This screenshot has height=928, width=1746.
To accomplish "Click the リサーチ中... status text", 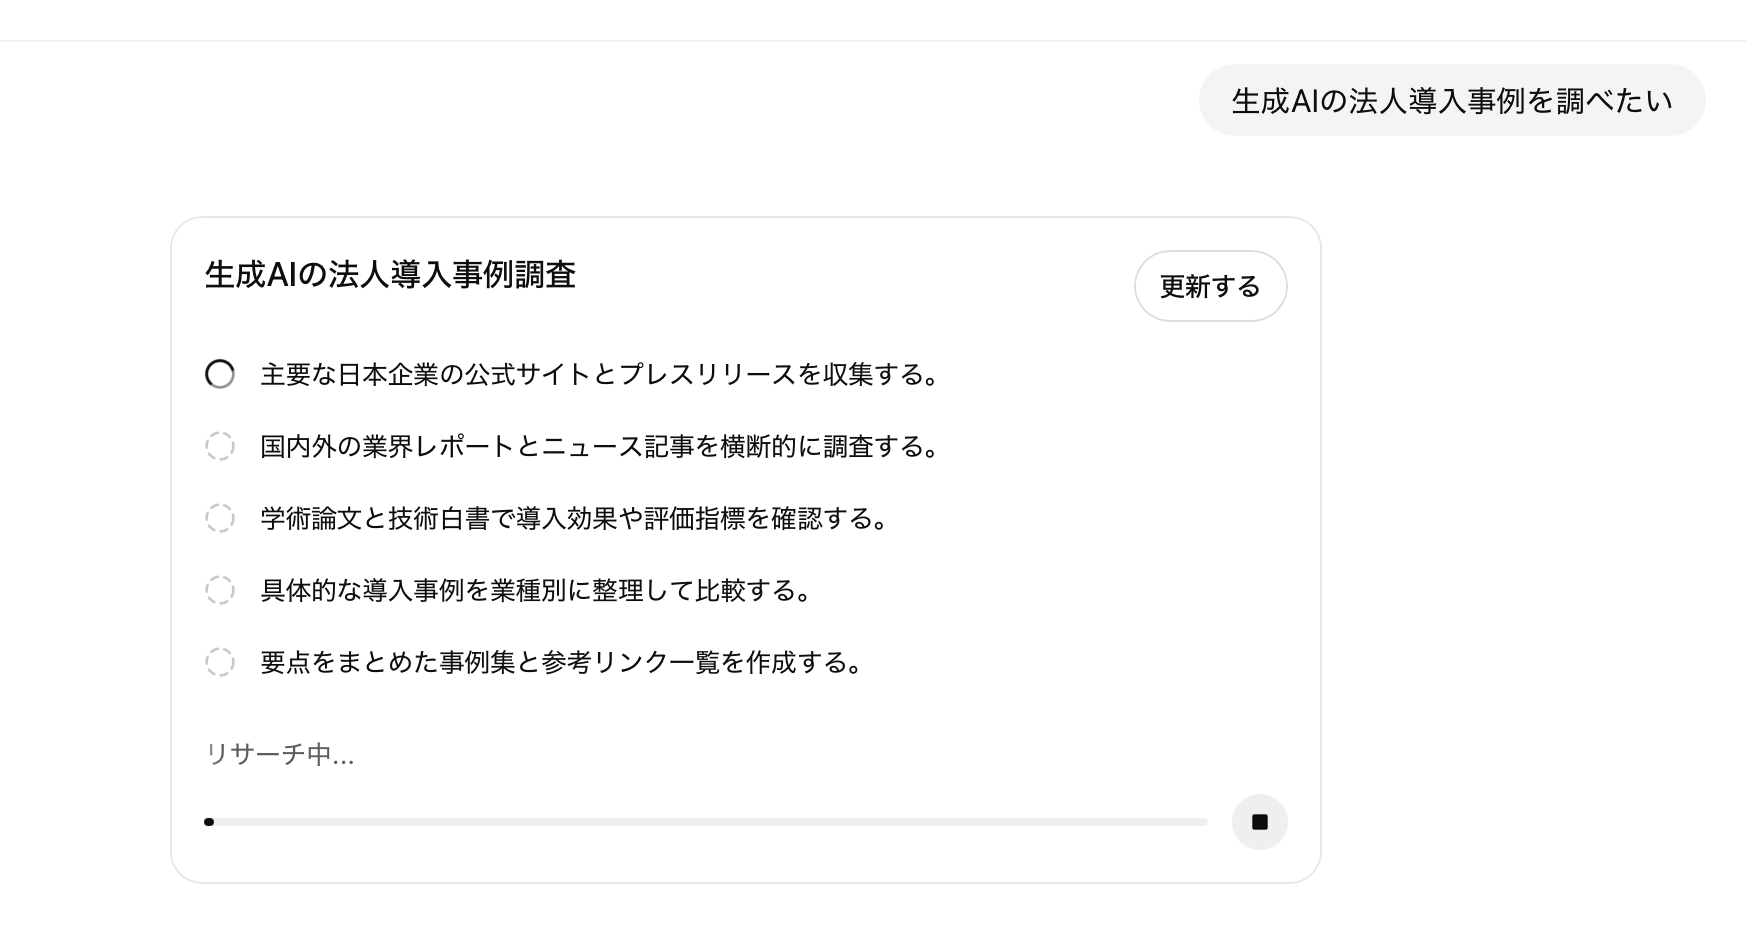I will coord(279,754).
